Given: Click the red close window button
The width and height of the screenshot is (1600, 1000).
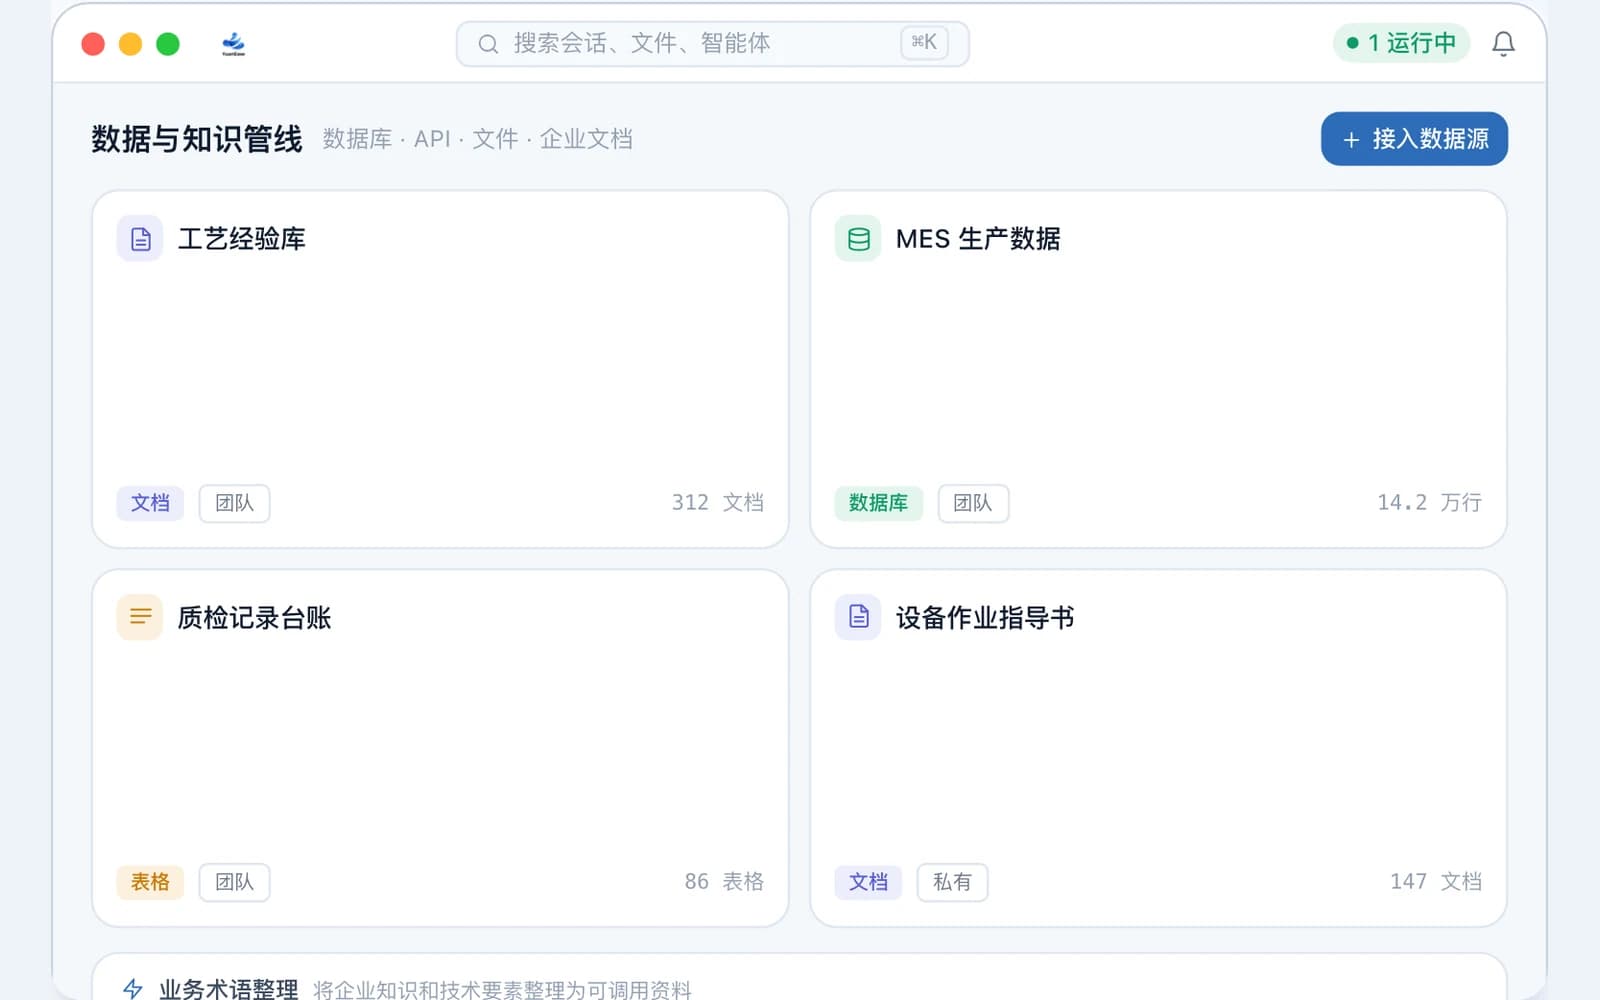Looking at the screenshot, I should point(93,44).
